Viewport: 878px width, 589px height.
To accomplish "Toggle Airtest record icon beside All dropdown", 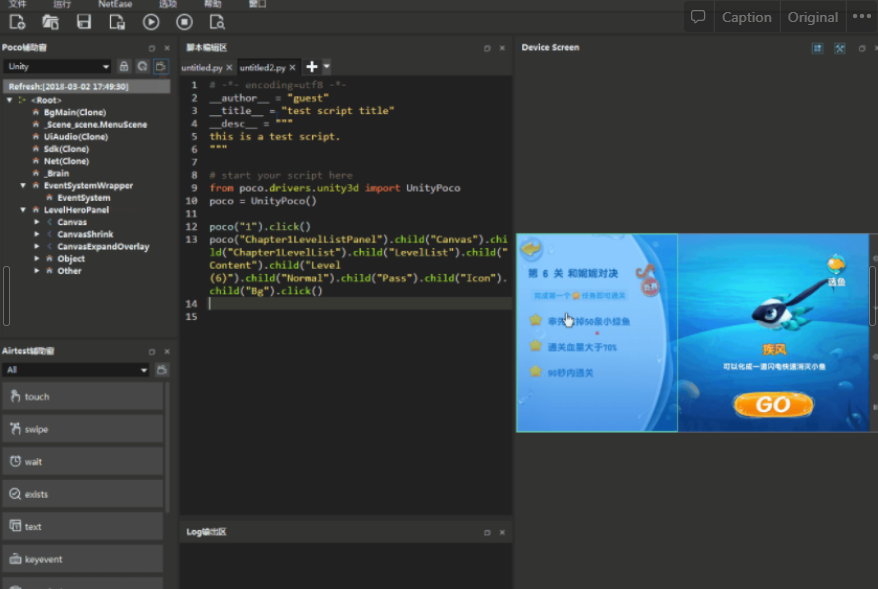I will point(162,370).
